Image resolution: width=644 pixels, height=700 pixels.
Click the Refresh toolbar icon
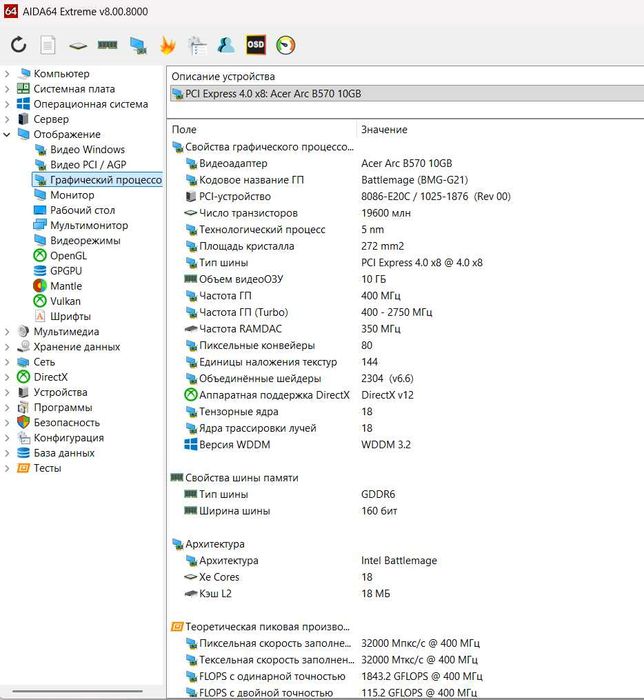pos(18,45)
